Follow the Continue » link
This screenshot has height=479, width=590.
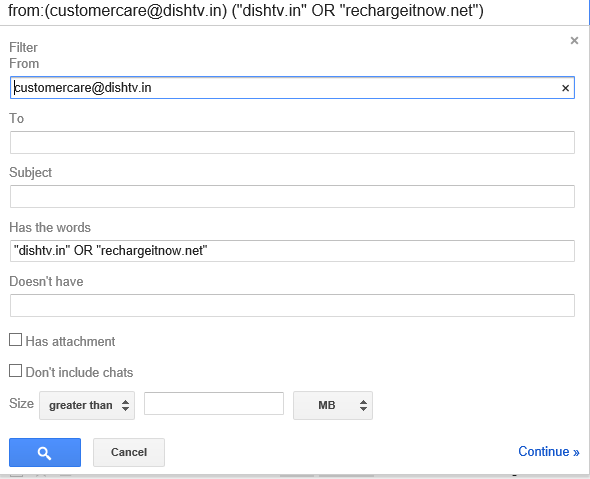pyautogui.click(x=549, y=452)
